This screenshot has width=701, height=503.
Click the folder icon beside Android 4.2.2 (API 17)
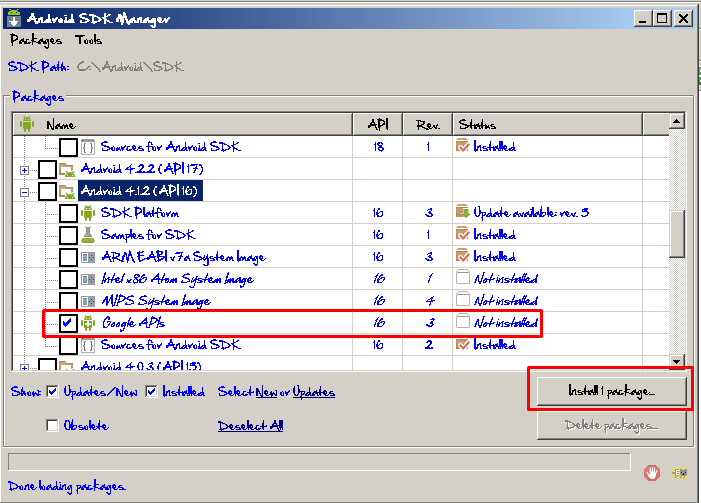pos(67,169)
